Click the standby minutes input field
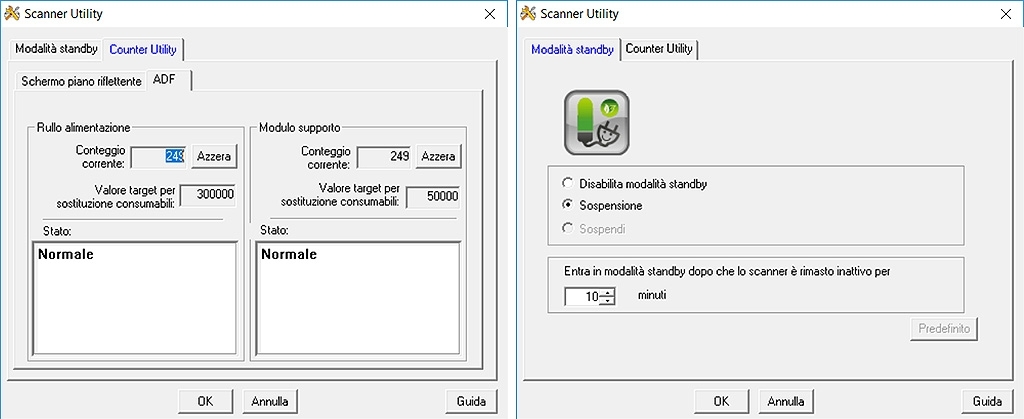The height and width of the screenshot is (419, 1024). click(x=582, y=297)
